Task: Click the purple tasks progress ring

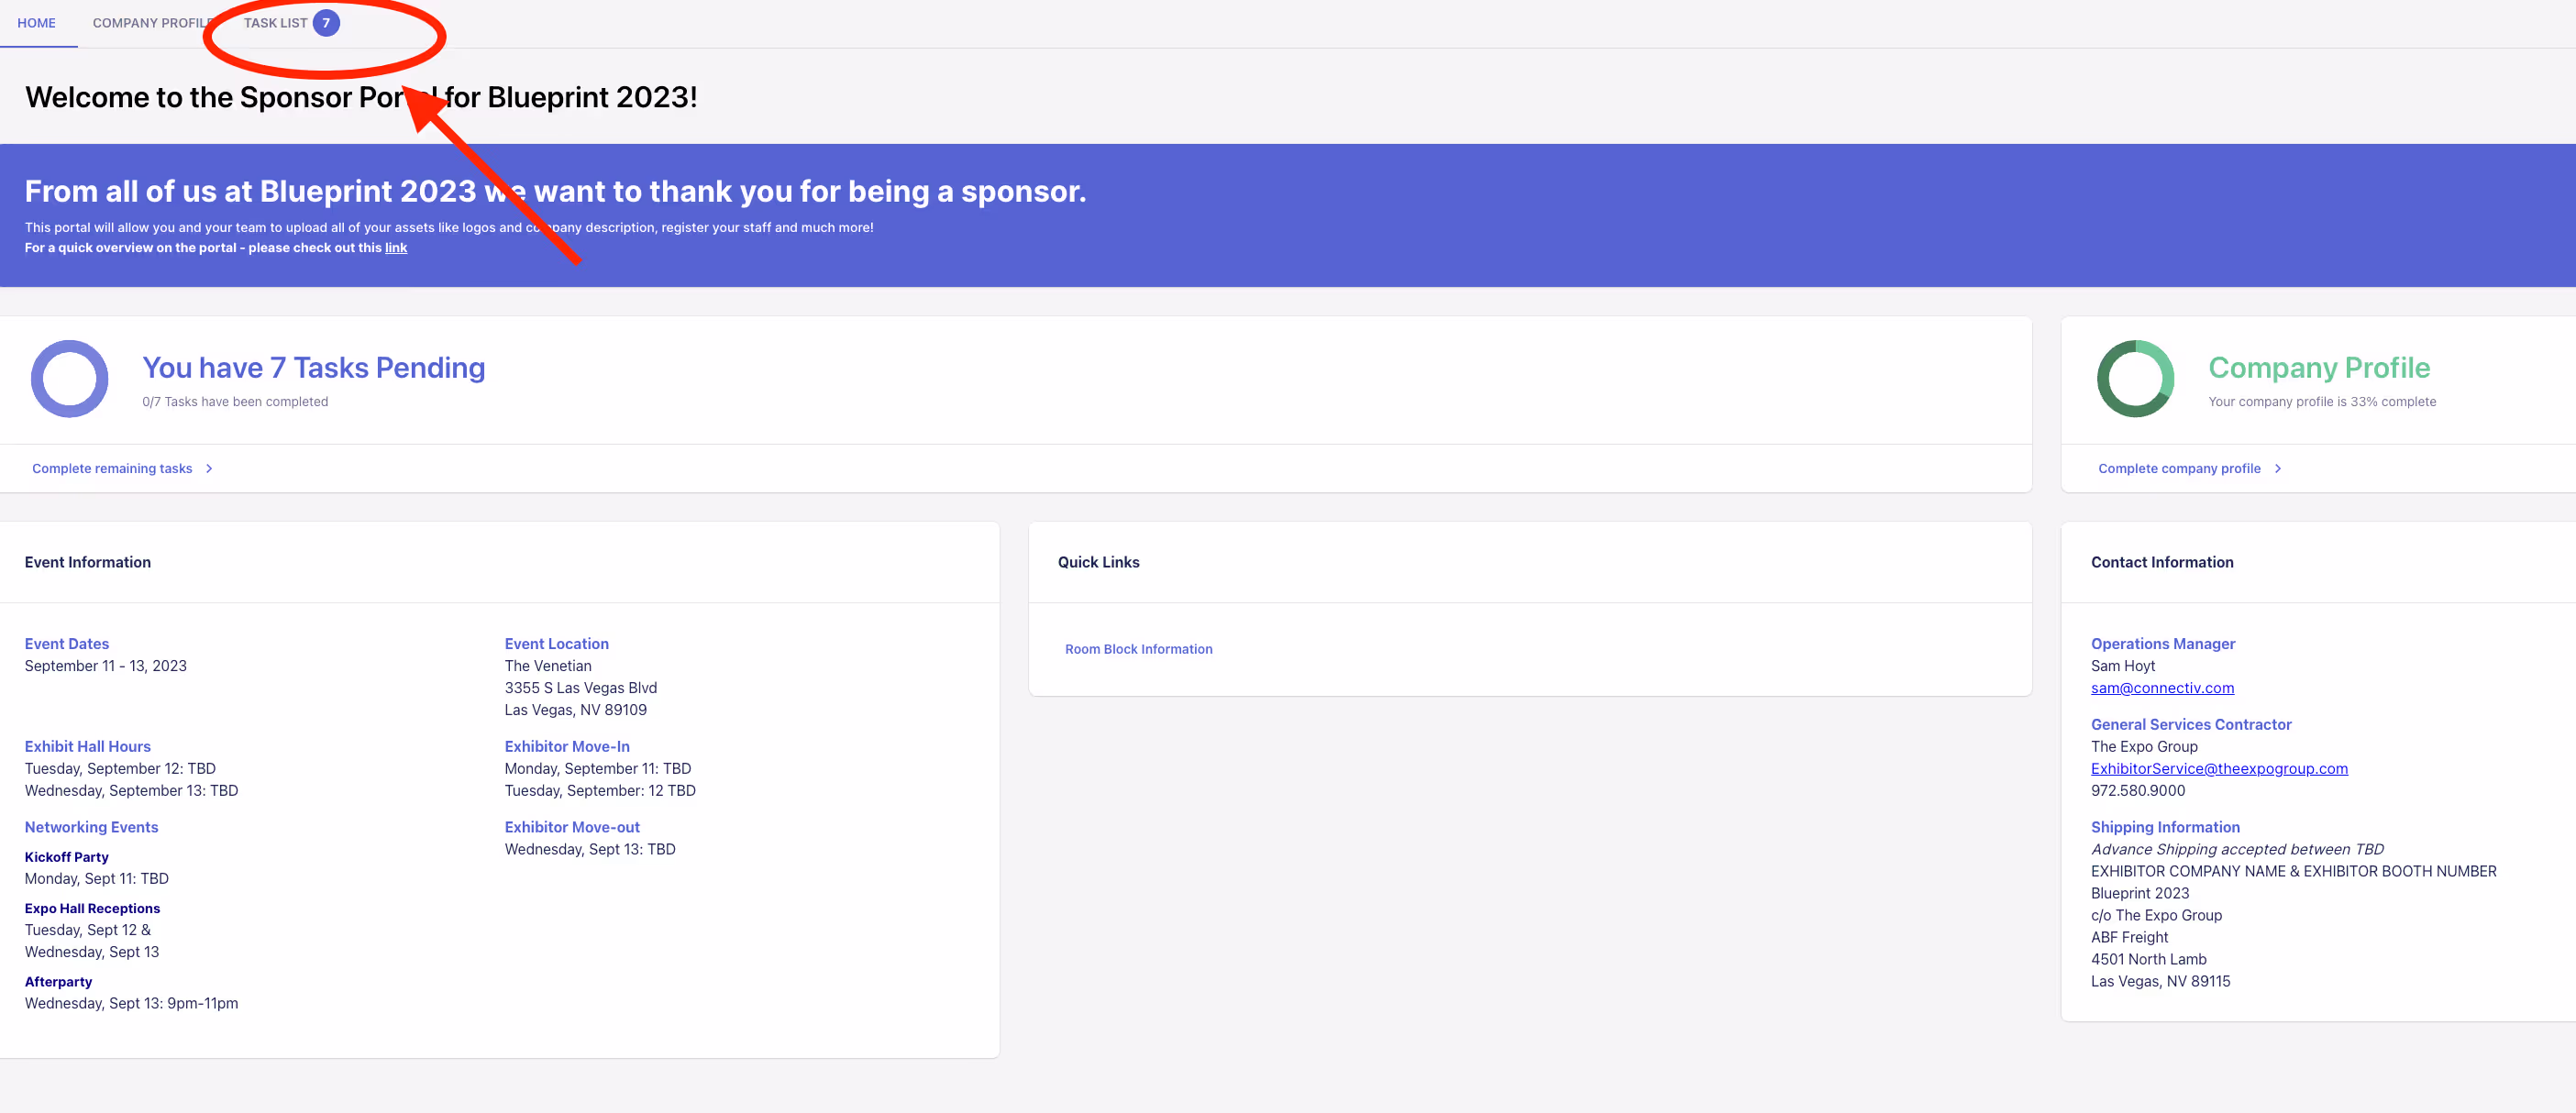Action: point(69,379)
